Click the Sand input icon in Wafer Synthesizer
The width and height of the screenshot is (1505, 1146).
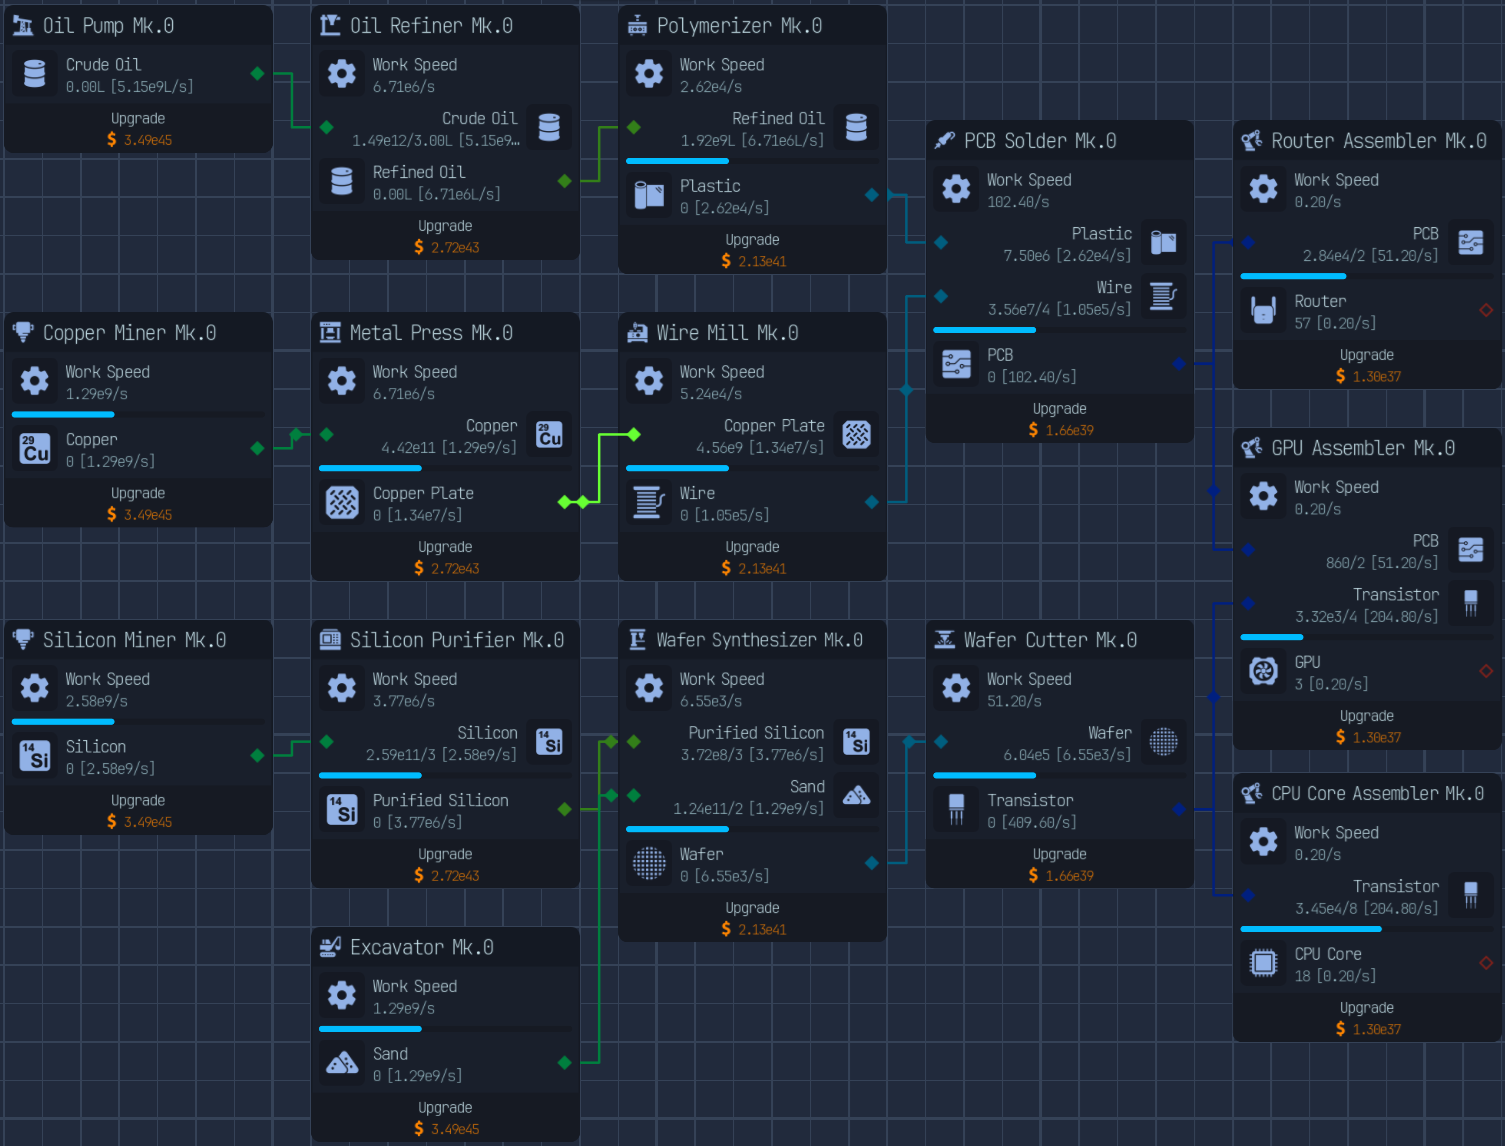point(857,796)
